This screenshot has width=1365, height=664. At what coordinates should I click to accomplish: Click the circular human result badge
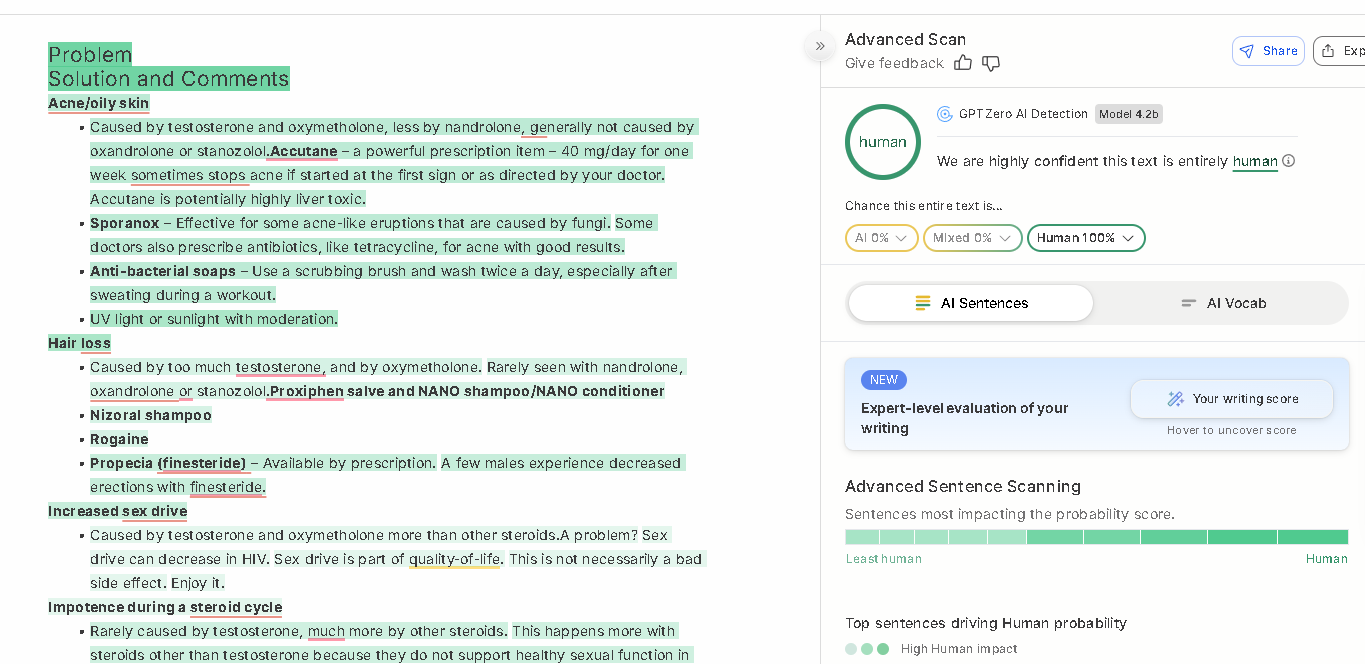click(882, 142)
